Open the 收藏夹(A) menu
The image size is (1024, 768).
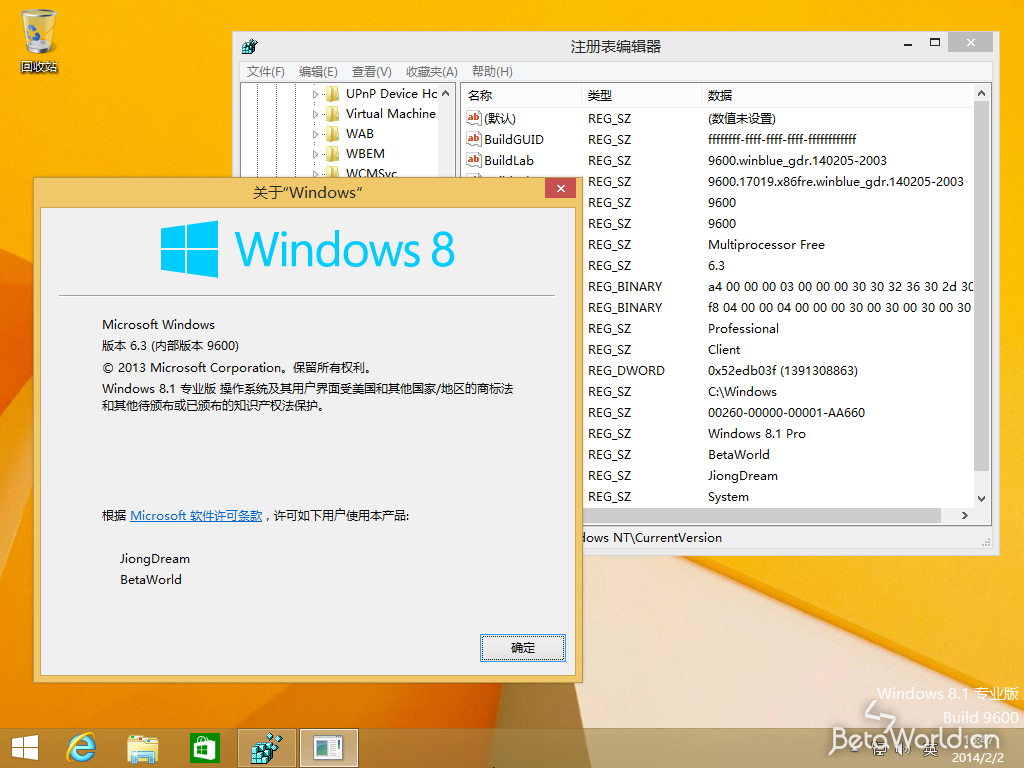pyautogui.click(x=431, y=72)
